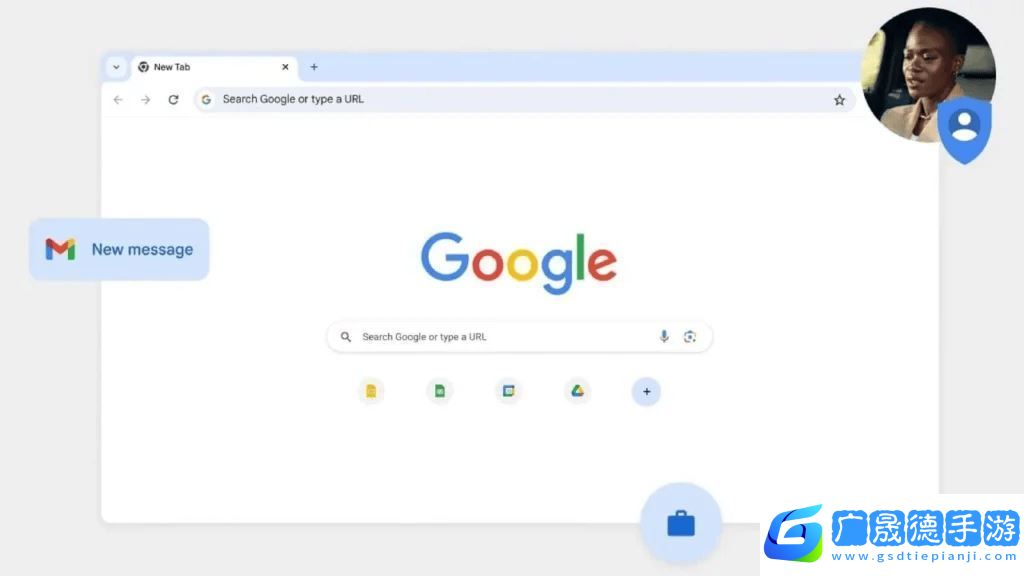1024x576 pixels.
Task: Close the New Tab tab
Action: click(285, 67)
